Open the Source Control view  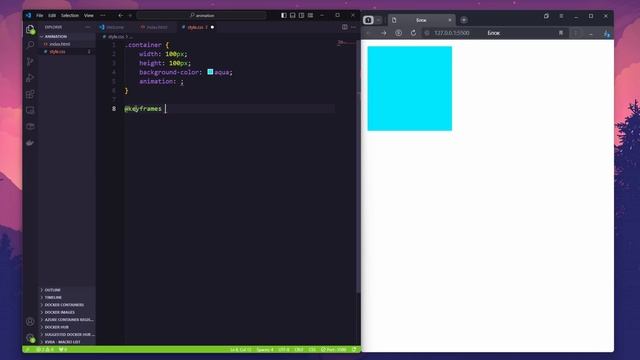30,62
